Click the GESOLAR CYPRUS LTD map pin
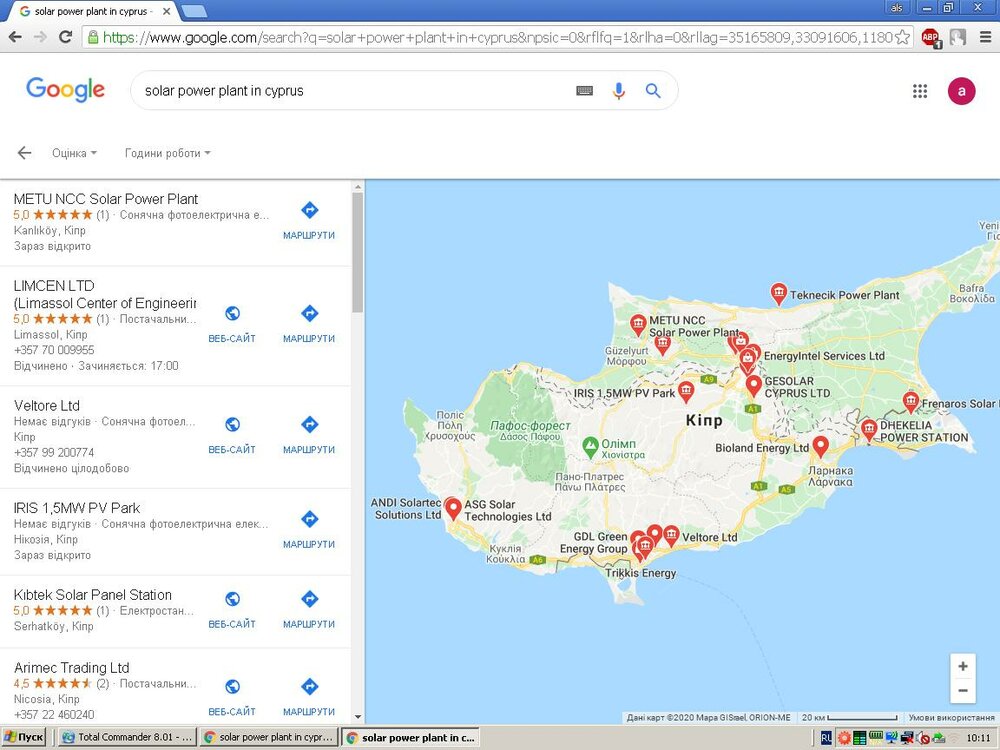 coord(754,385)
